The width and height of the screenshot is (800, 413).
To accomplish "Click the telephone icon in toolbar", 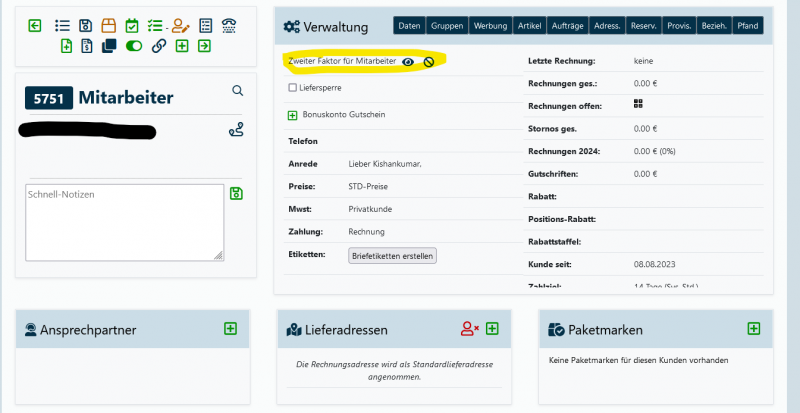I will pyautogui.click(x=229, y=26).
